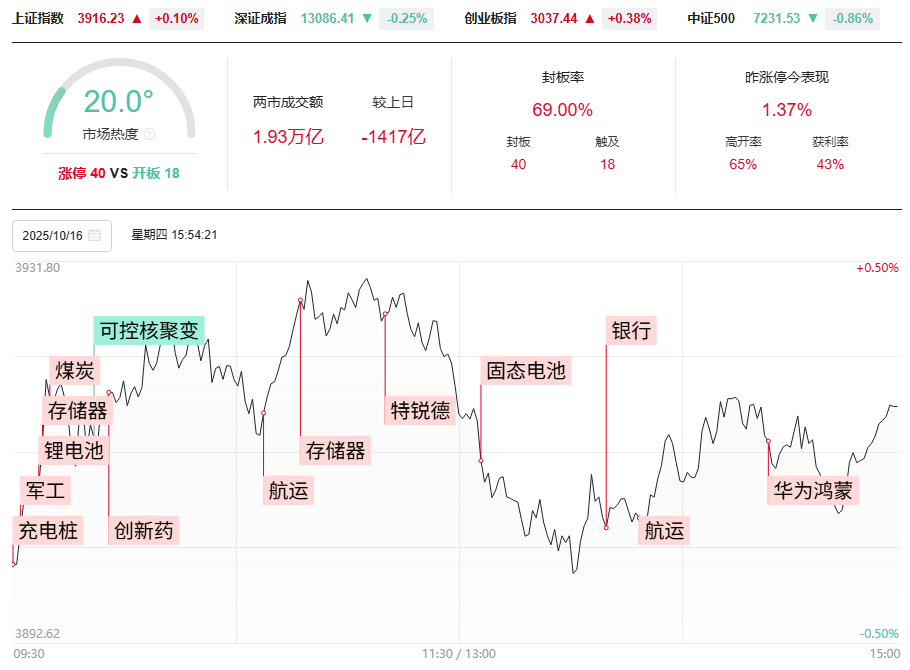Select the 可控核聚变 chart label

click(150, 330)
